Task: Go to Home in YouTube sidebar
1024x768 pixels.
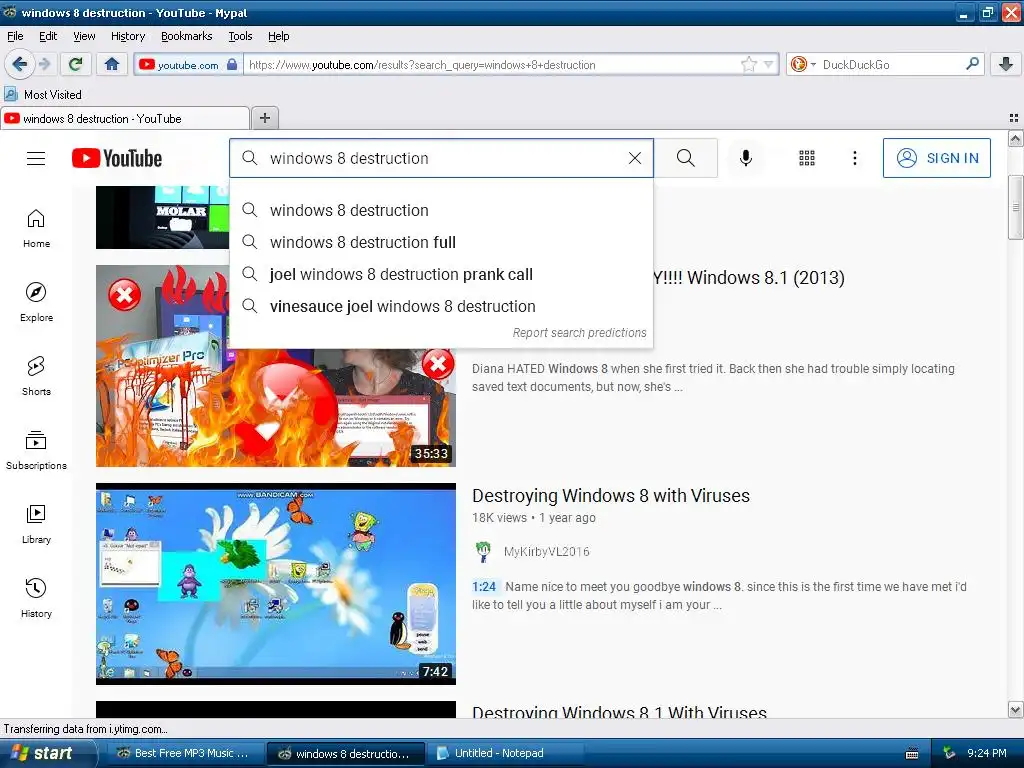Action: point(36,229)
